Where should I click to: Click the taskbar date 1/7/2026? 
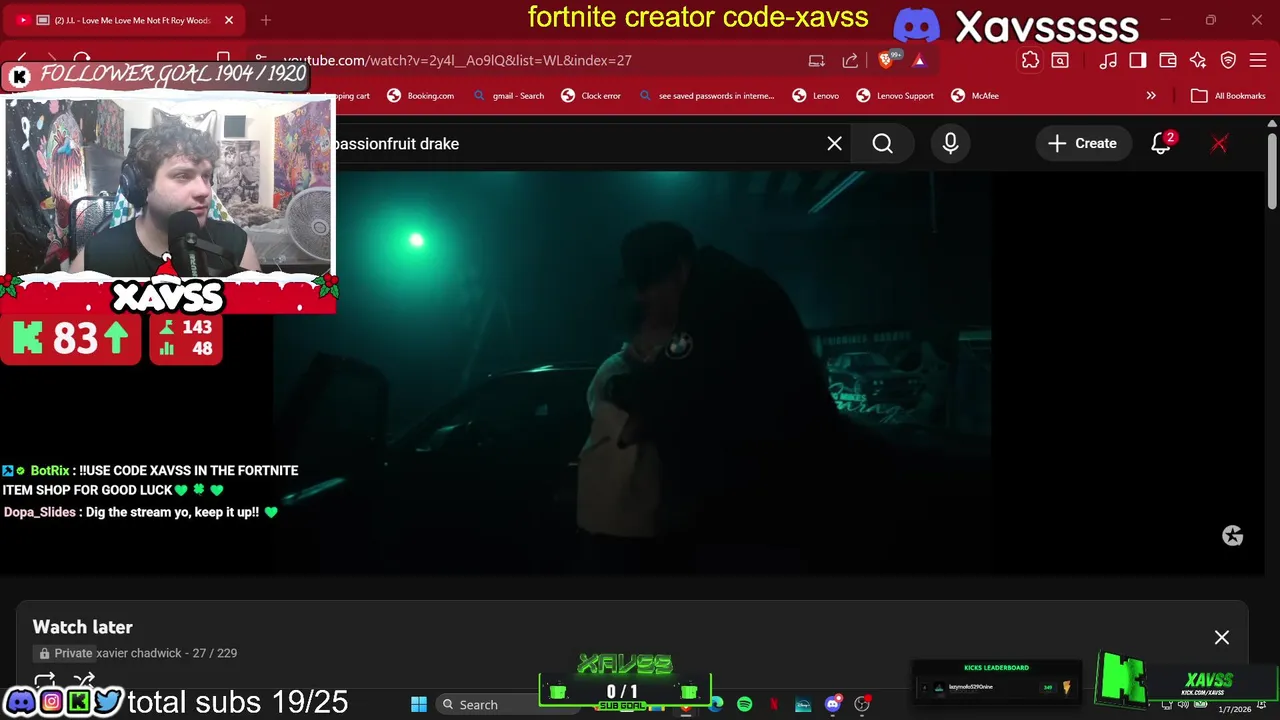tap(1235, 709)
